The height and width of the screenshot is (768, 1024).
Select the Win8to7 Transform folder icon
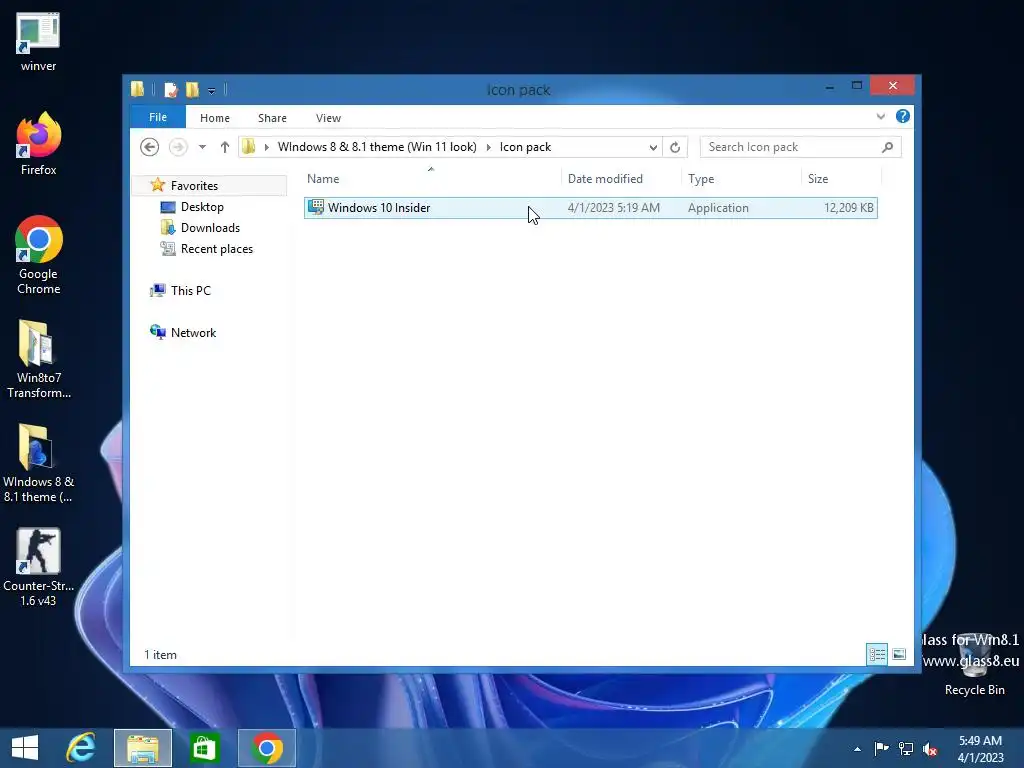click(38, 359)
